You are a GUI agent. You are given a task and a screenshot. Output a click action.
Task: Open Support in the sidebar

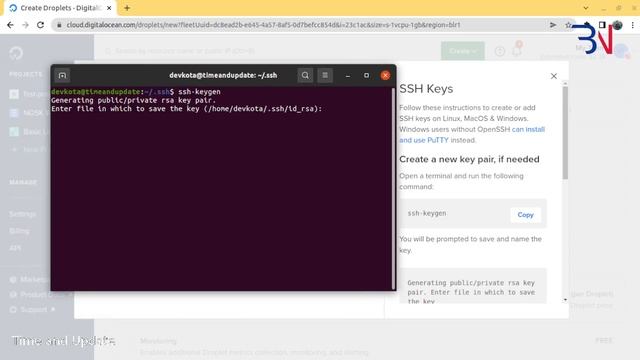tap(33, 309)
